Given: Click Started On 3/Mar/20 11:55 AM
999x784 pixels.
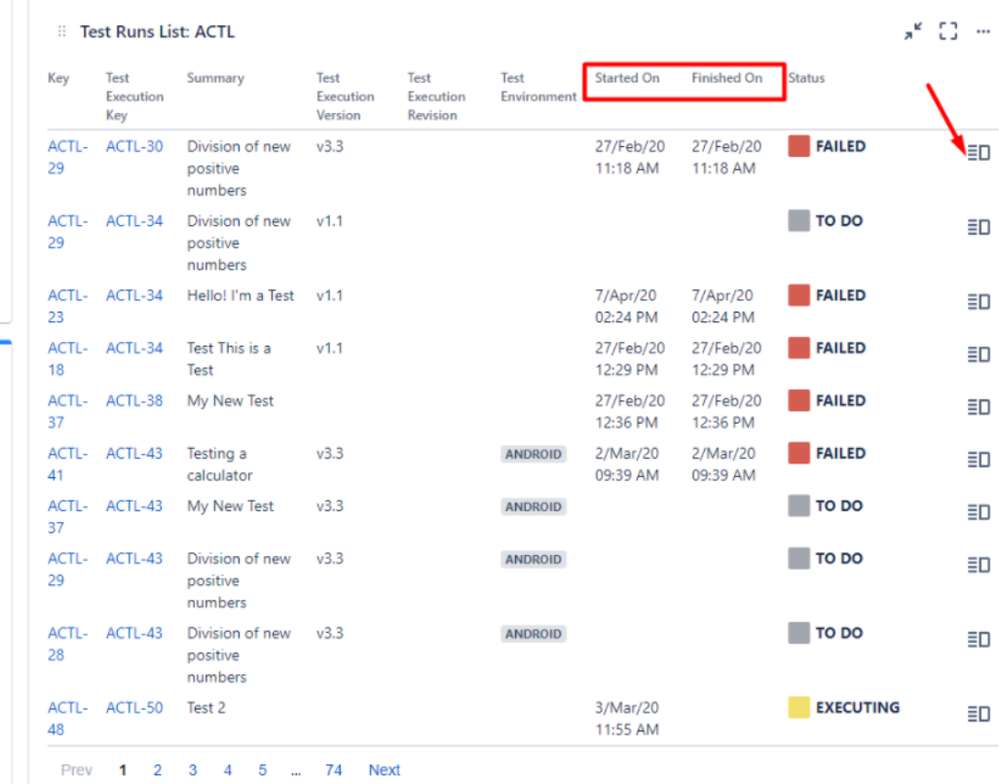Looking at the screenshot, I should [x=627, y=718].
